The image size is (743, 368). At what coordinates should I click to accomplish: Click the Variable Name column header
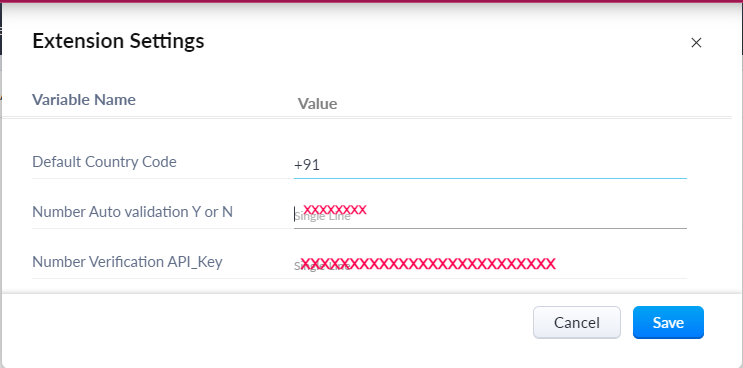point(84,100)
